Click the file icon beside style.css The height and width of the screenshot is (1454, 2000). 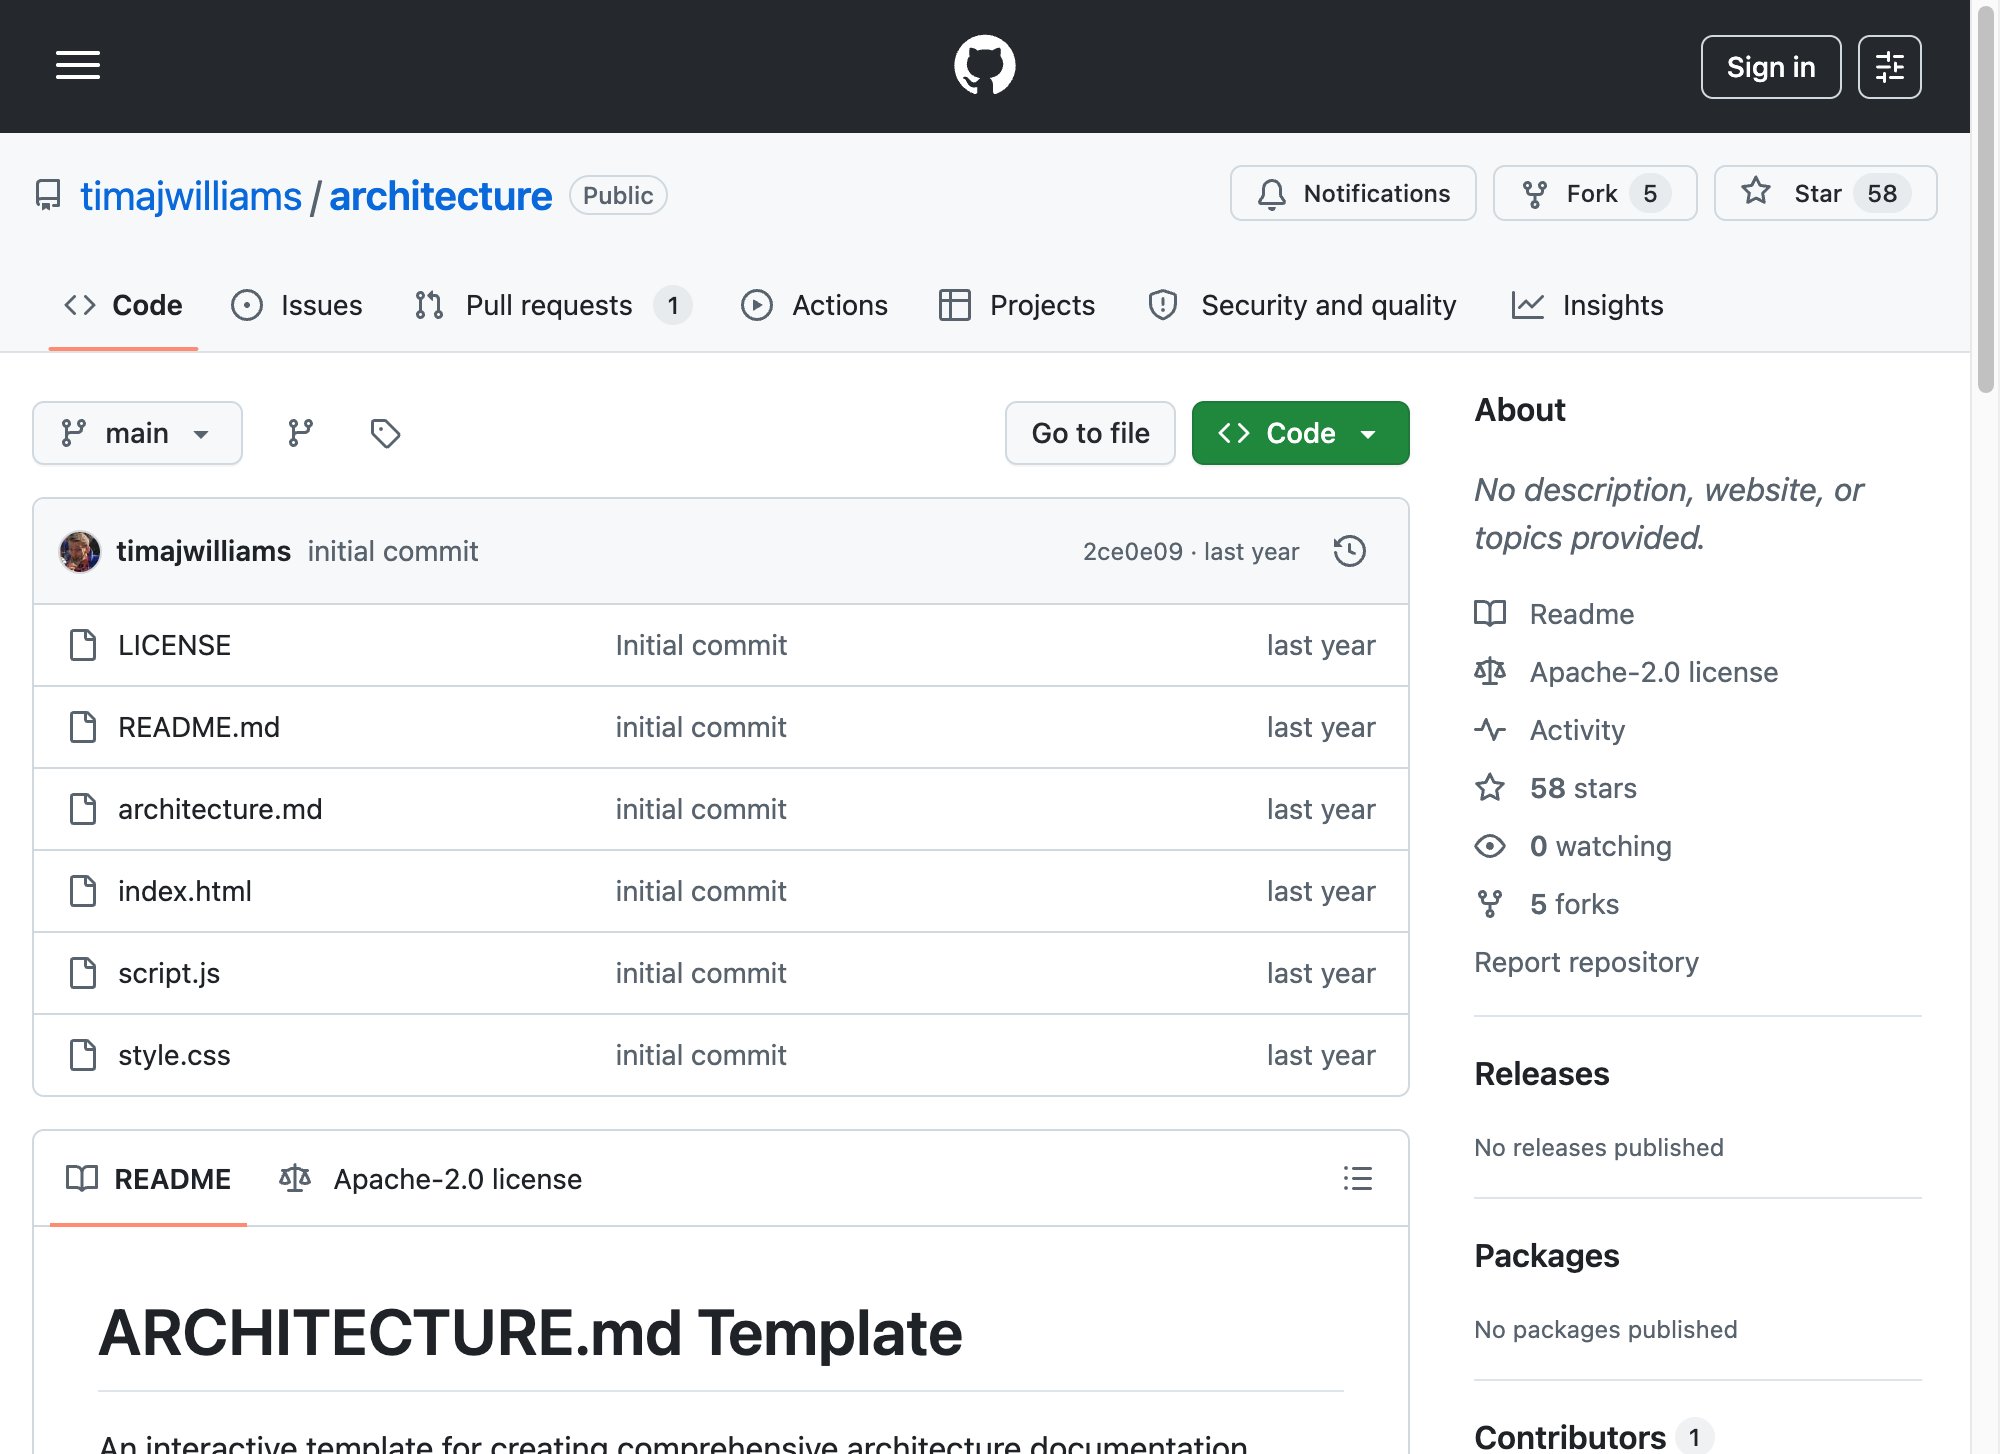coord(83,1055)
